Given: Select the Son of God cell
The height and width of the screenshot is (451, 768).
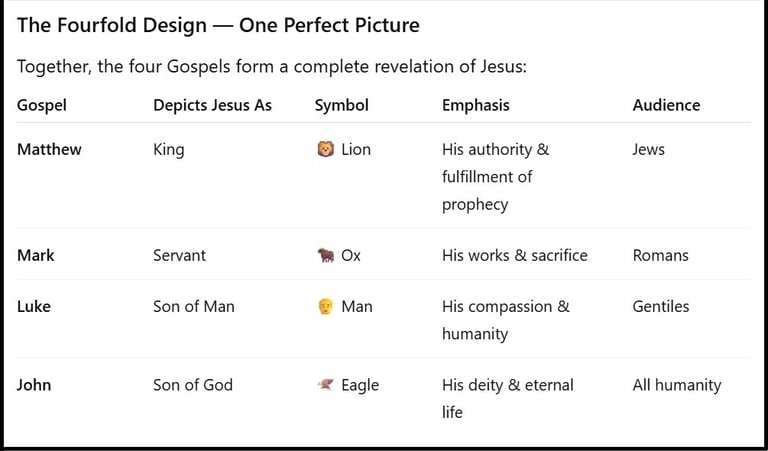Looking at the screenshot, I should click(193, 385).
